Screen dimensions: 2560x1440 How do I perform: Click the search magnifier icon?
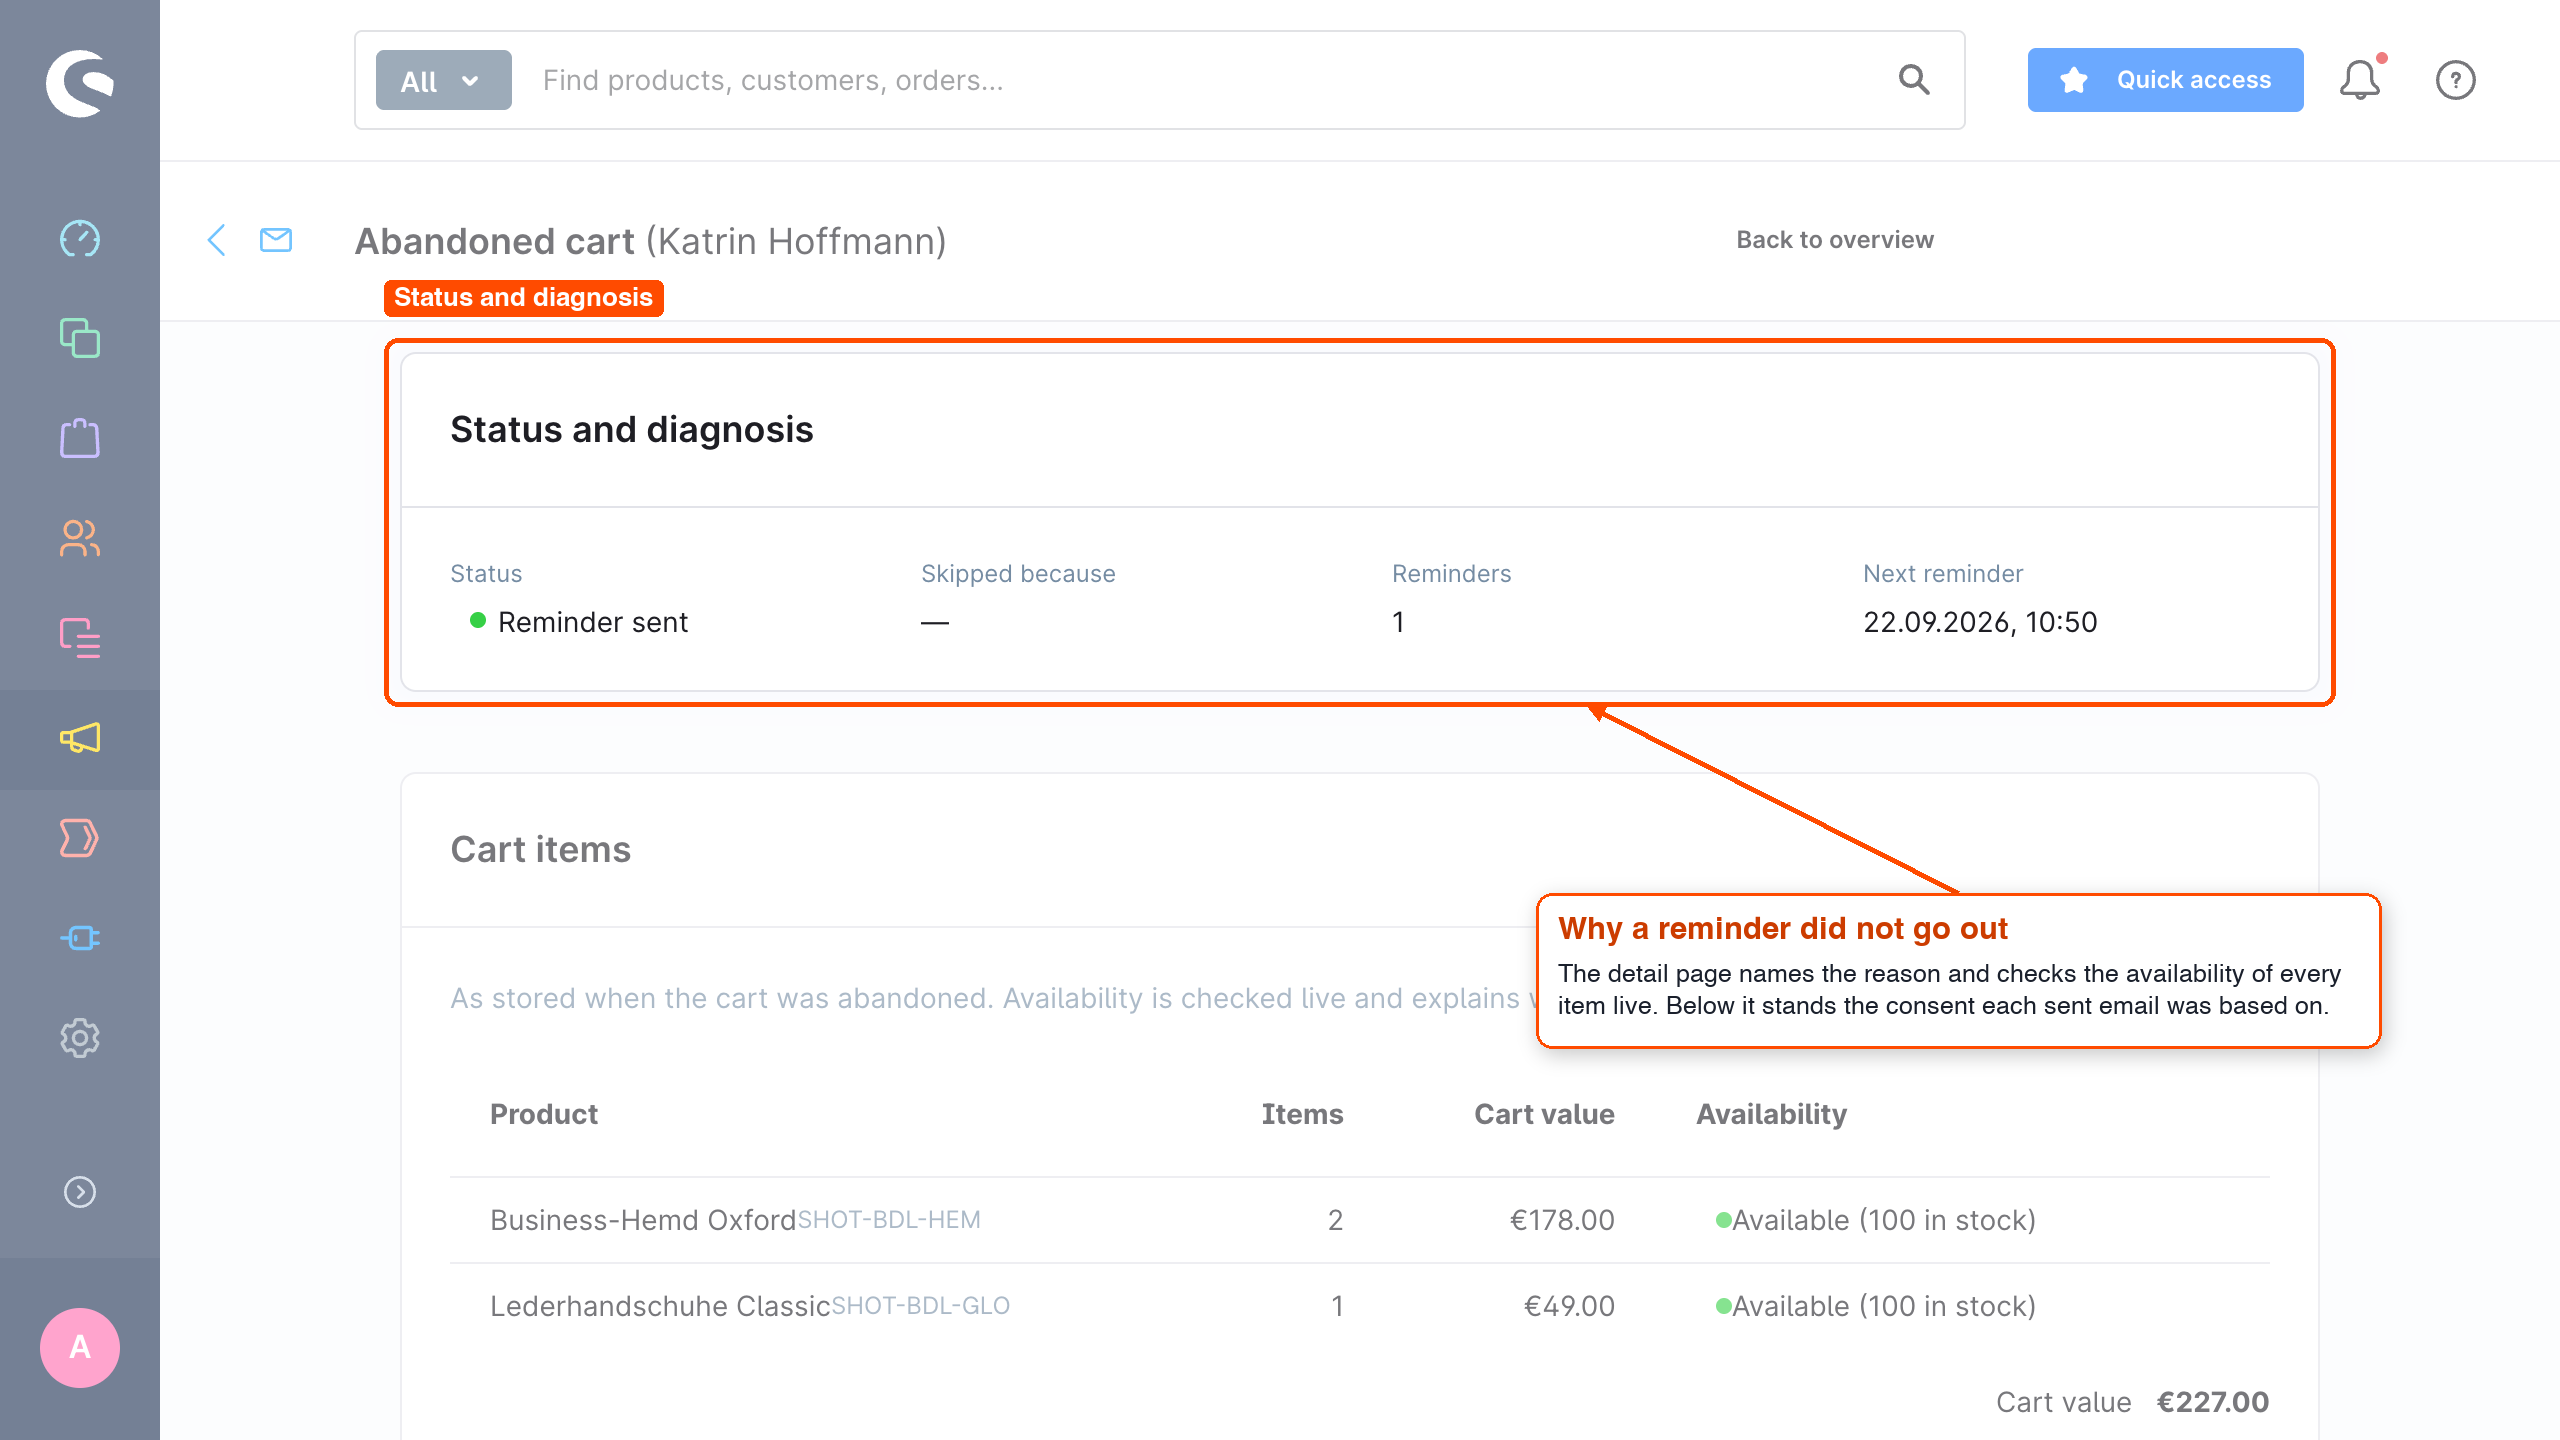[1914, 80]
